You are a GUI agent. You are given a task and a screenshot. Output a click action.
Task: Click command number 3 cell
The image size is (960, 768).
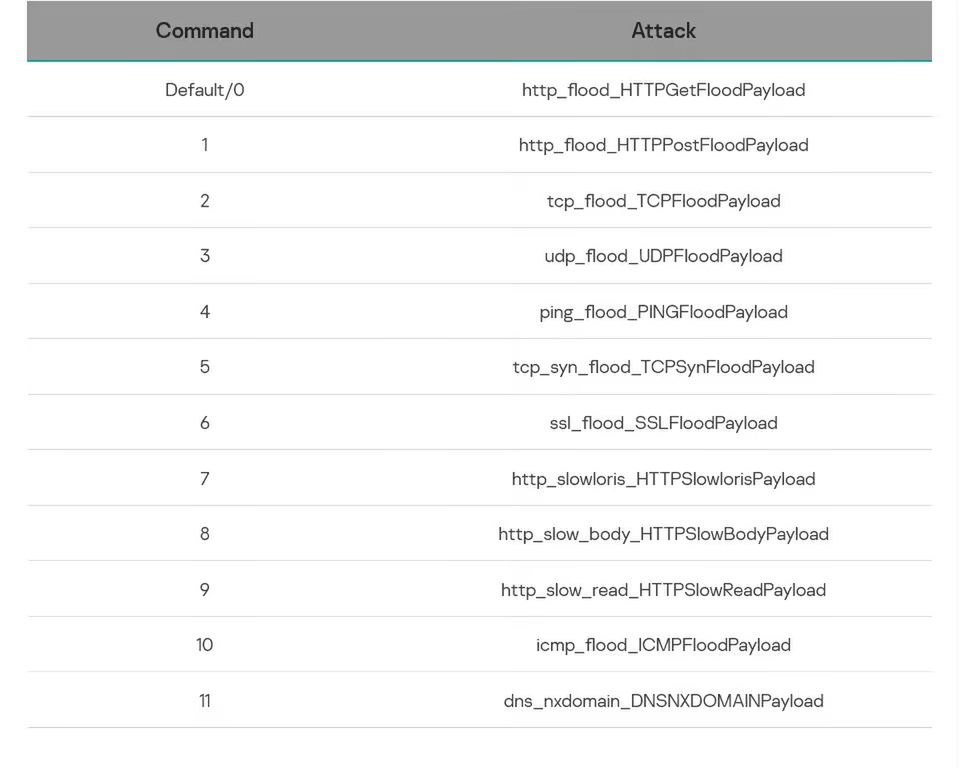coord(205,256)
